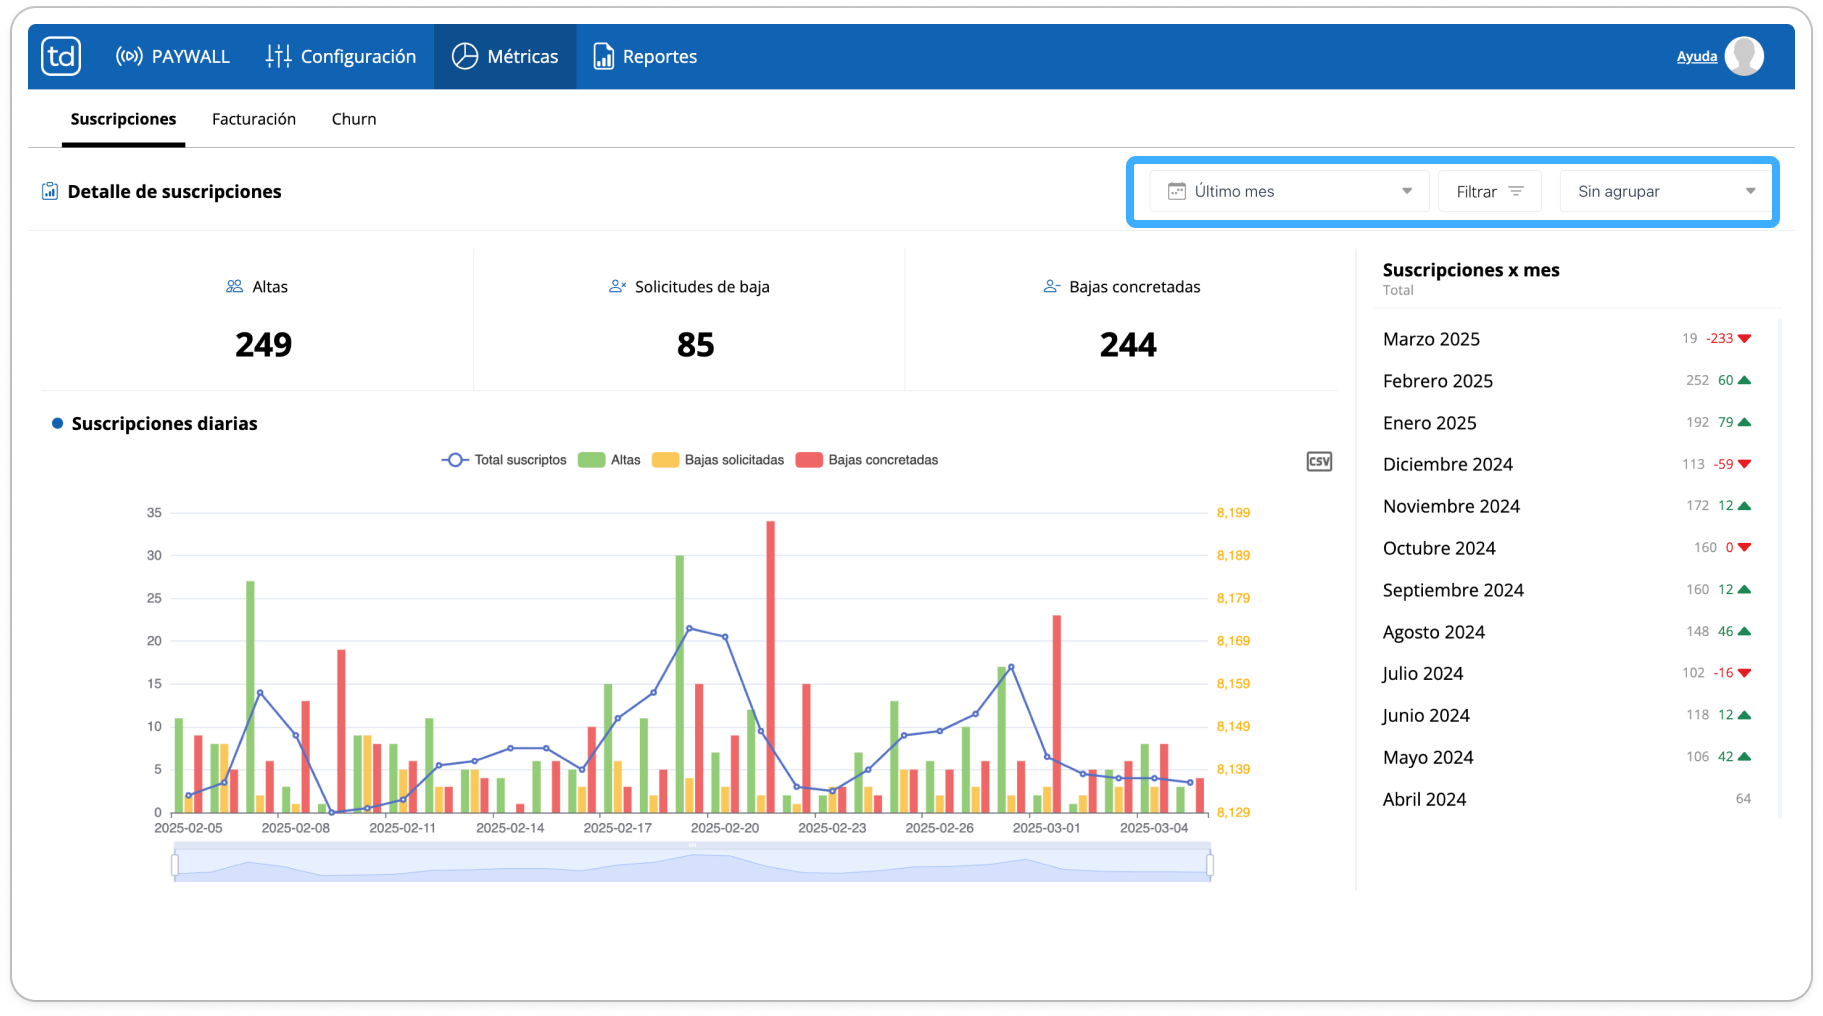Click the td logo icon
The height and width of the screenshot is (1016, 1823).
pos(61,56)
